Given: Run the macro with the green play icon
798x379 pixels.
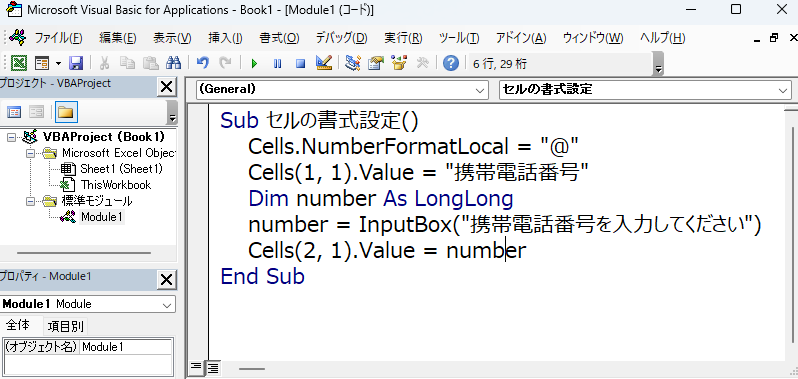Looking at the screenshot, I should click(x=254, y=64).
